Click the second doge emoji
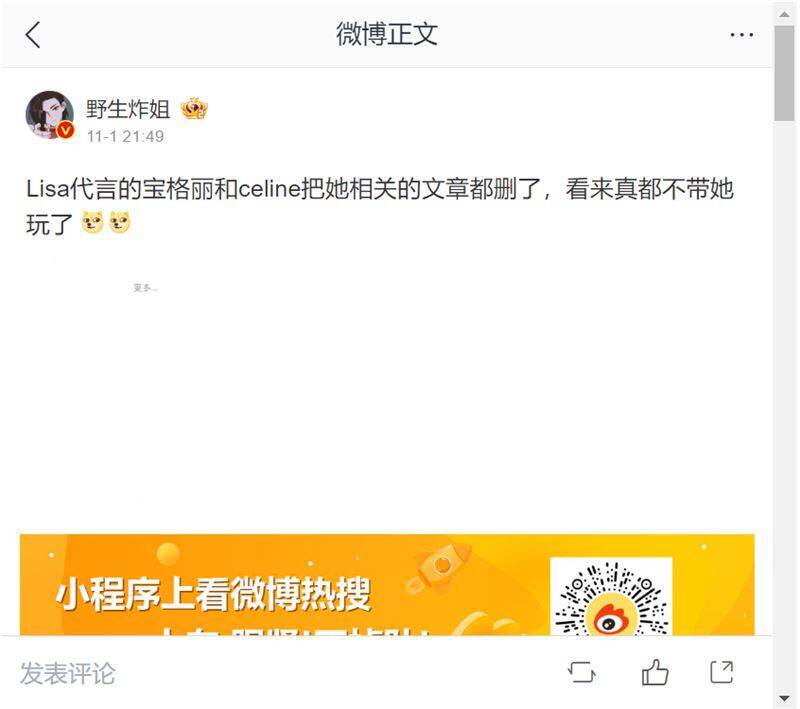The width and height of the screenshot is (800, 709). coord(120,222)
